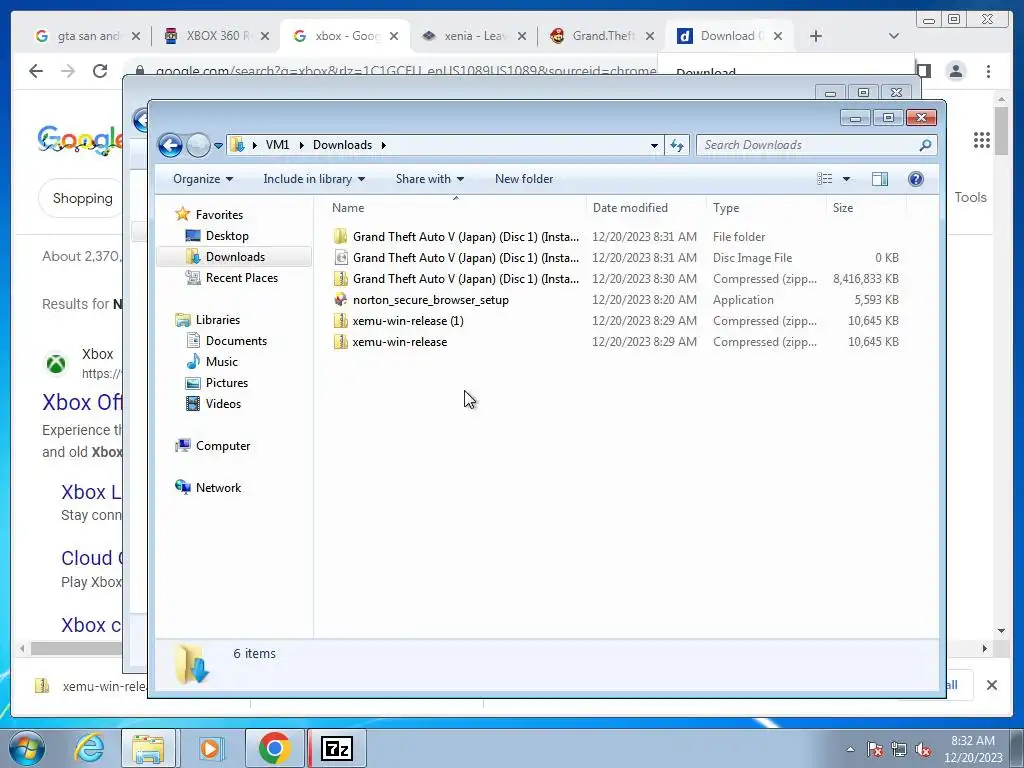1024x768 pixels.
Task: Click the muted volume tray icon
Action: click(923, 749)
